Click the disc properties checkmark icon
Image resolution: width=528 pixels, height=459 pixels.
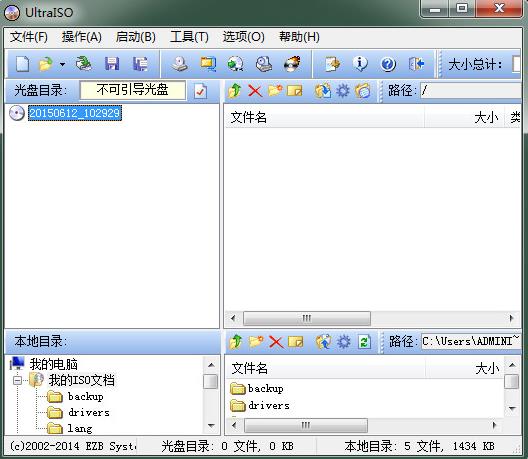click(x=200, y=91)
